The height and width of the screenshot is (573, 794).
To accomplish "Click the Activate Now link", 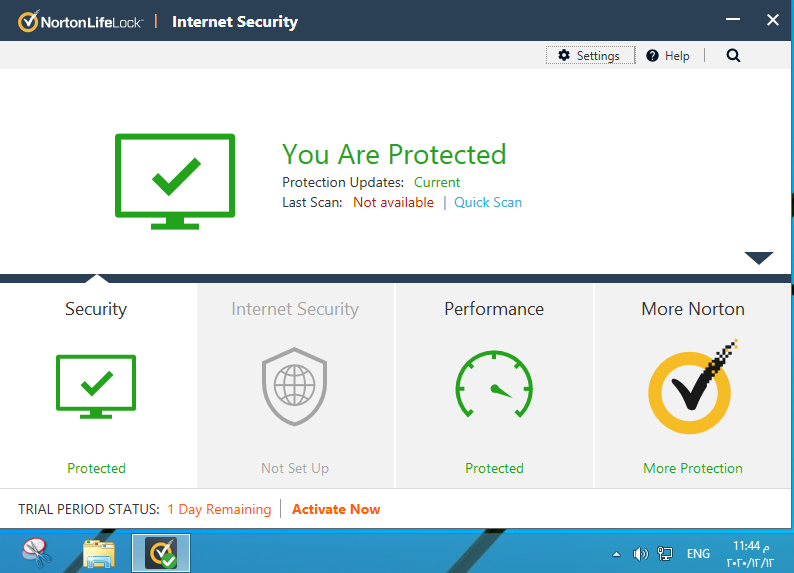I will click(336, 509).
